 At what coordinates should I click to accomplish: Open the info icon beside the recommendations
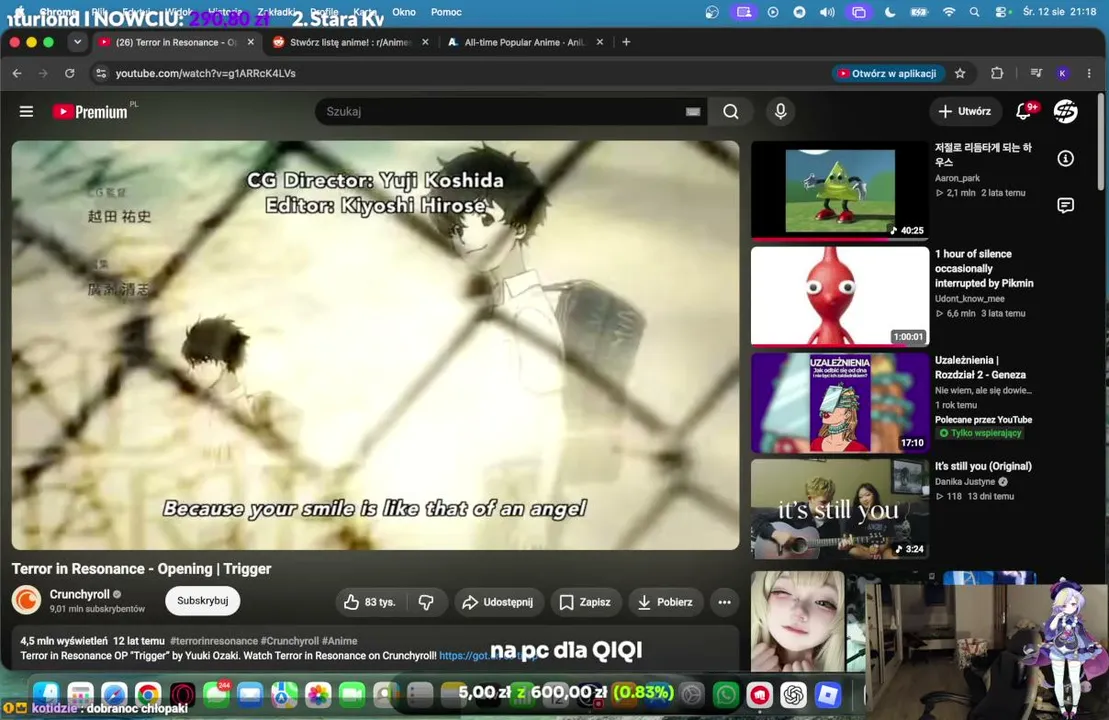1065,158
